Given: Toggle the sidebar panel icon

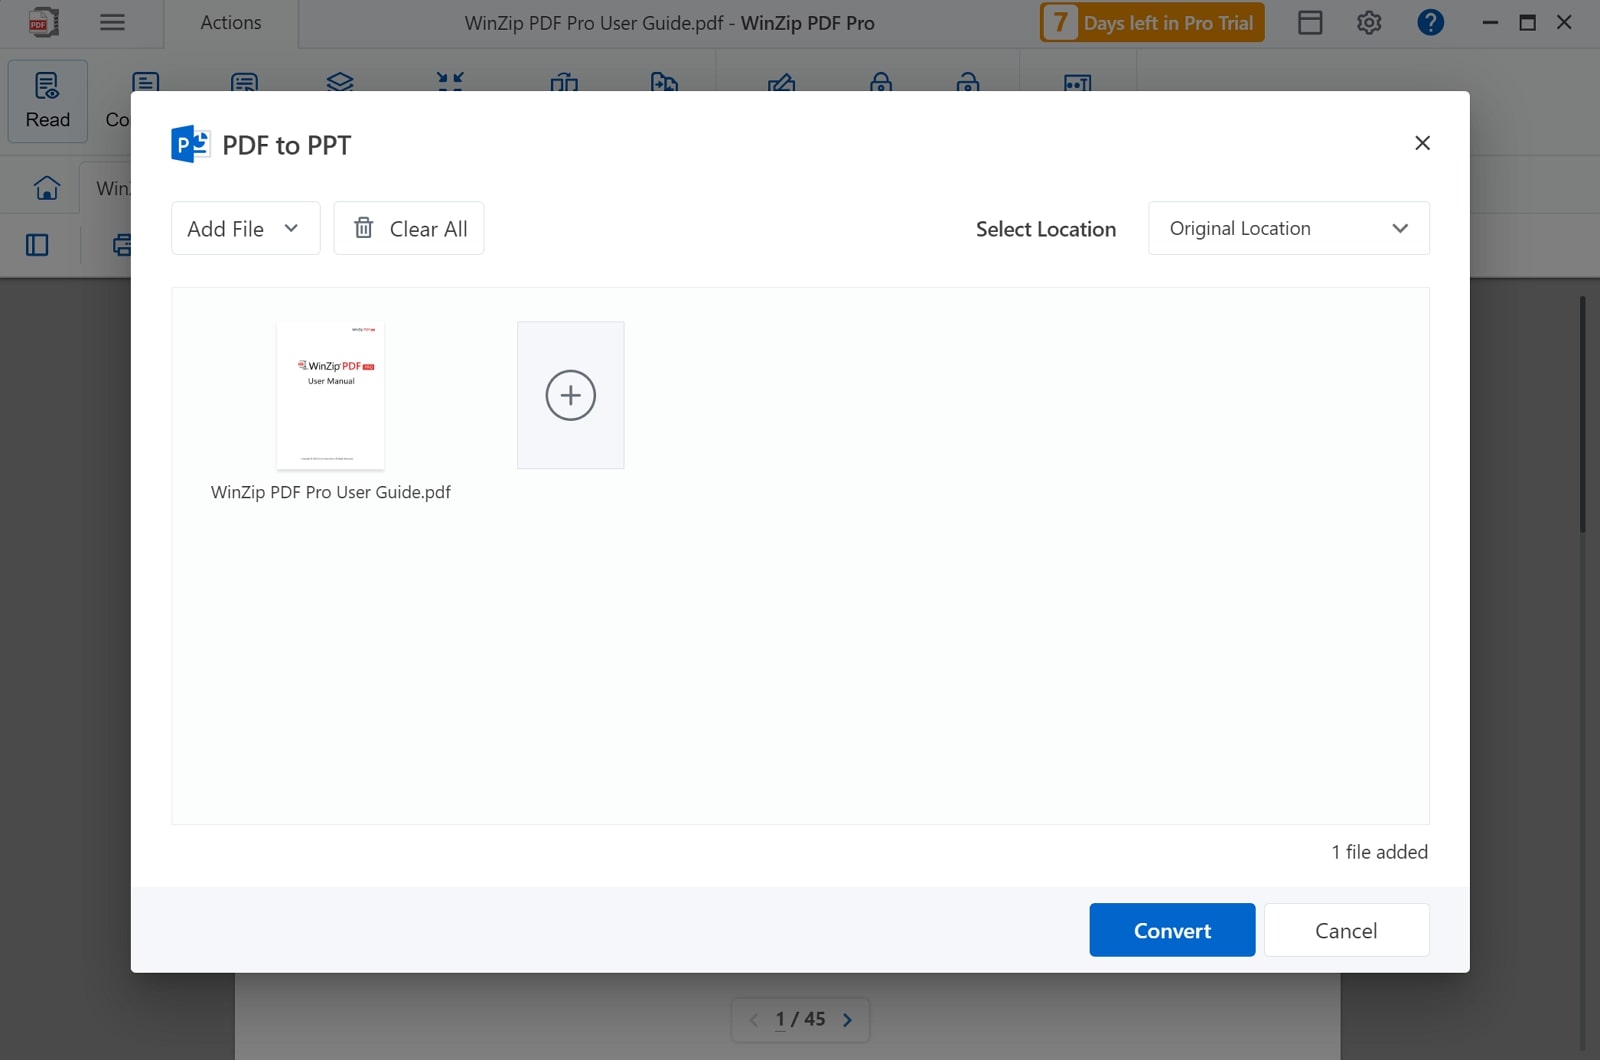Looking at the screenshot, I should coord(37,245).
